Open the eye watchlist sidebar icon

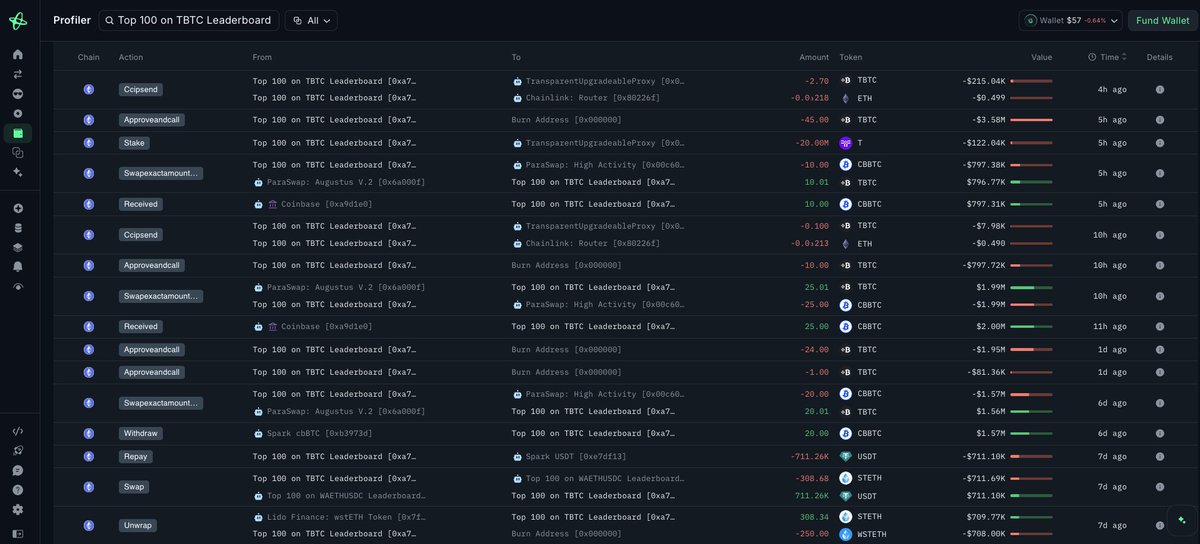[x=18, y=286]
